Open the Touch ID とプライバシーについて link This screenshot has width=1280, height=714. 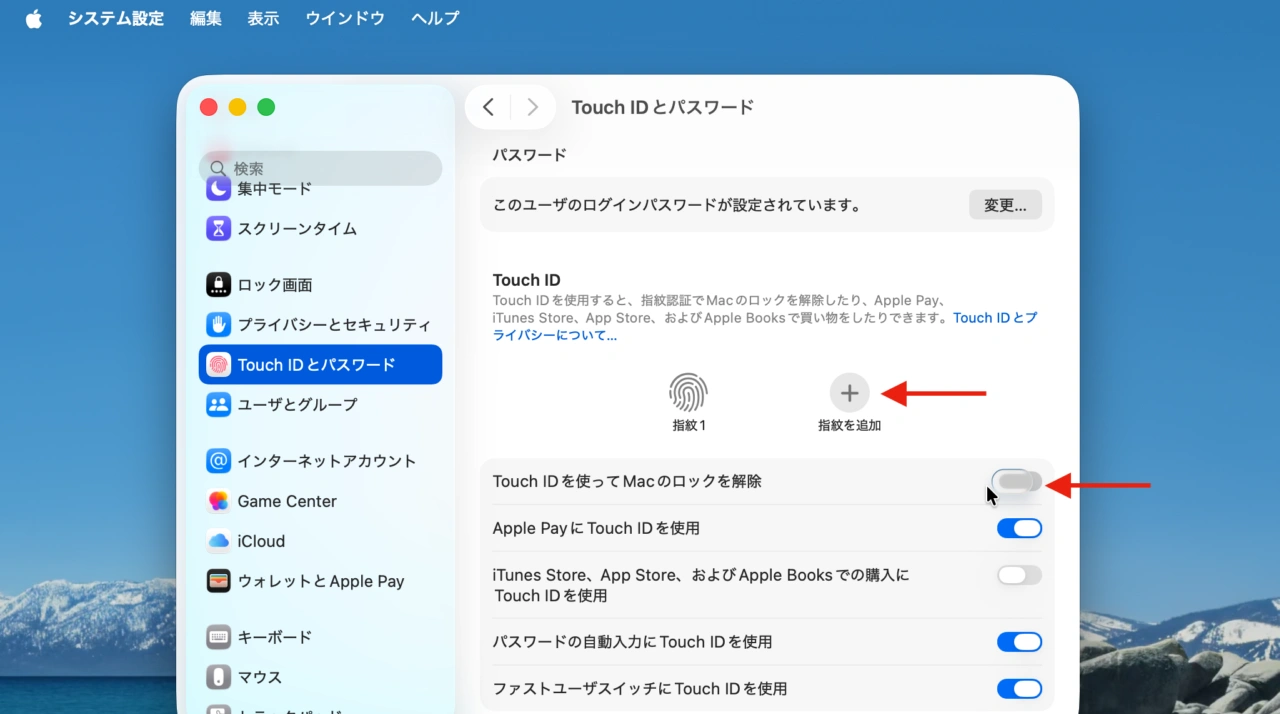tap(994, 317)
